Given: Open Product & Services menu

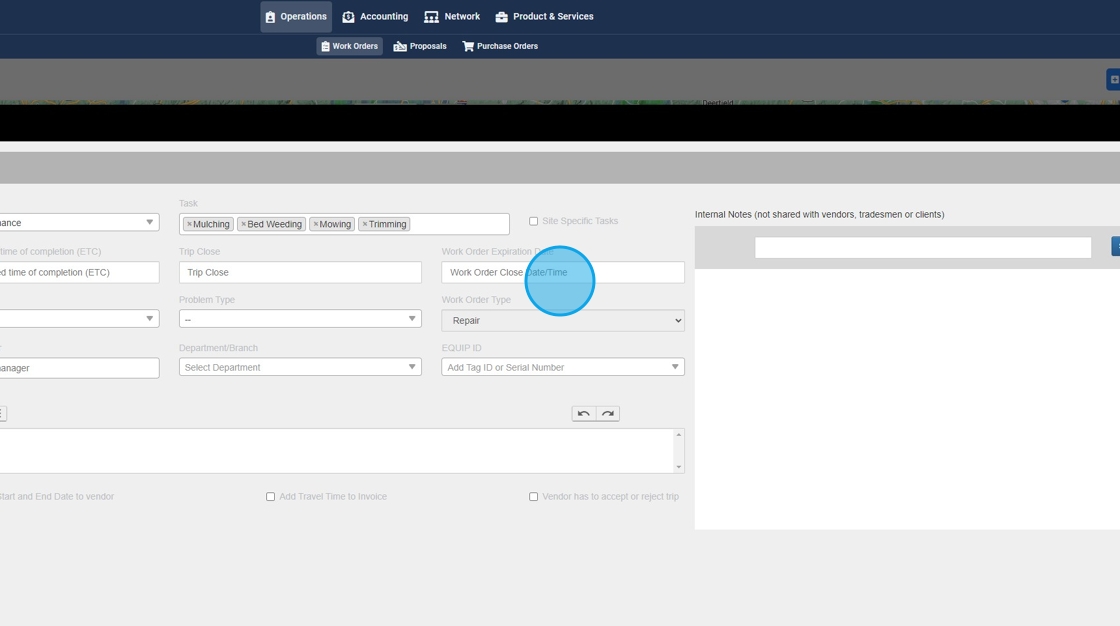Looking at the screenshot, I should 544,16.
